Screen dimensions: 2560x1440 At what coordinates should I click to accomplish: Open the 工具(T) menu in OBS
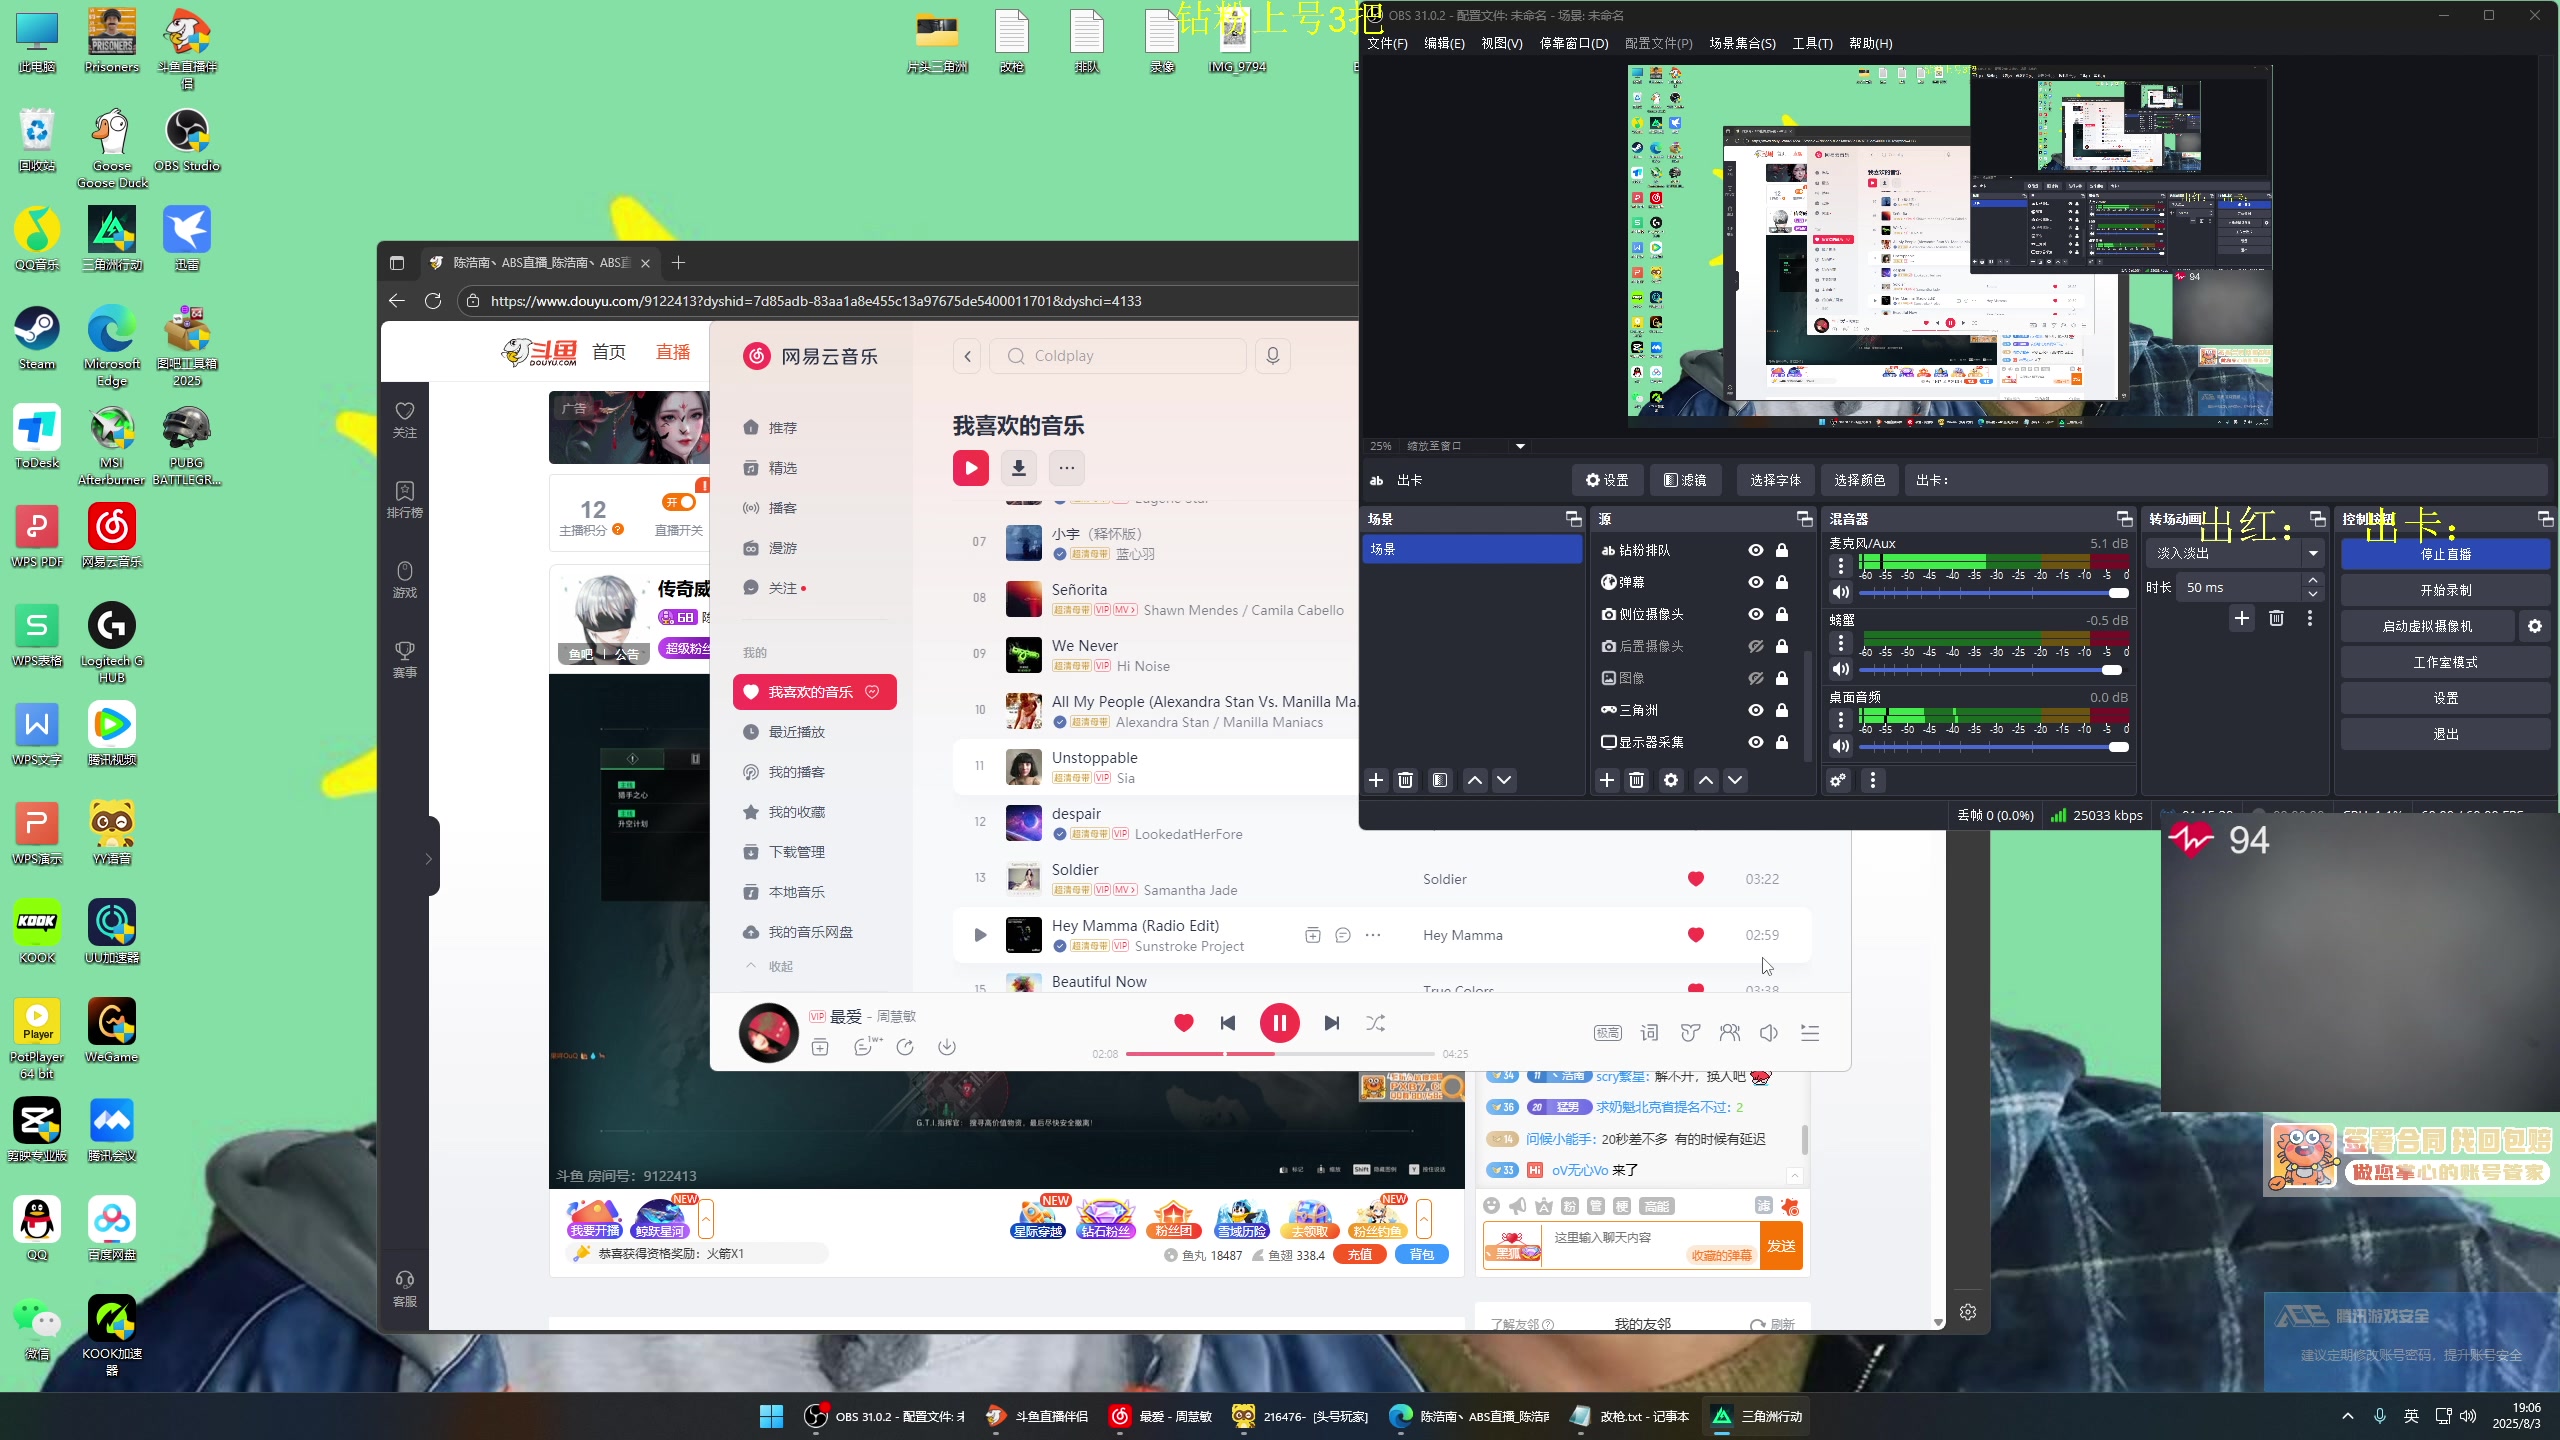(1812, 43)
